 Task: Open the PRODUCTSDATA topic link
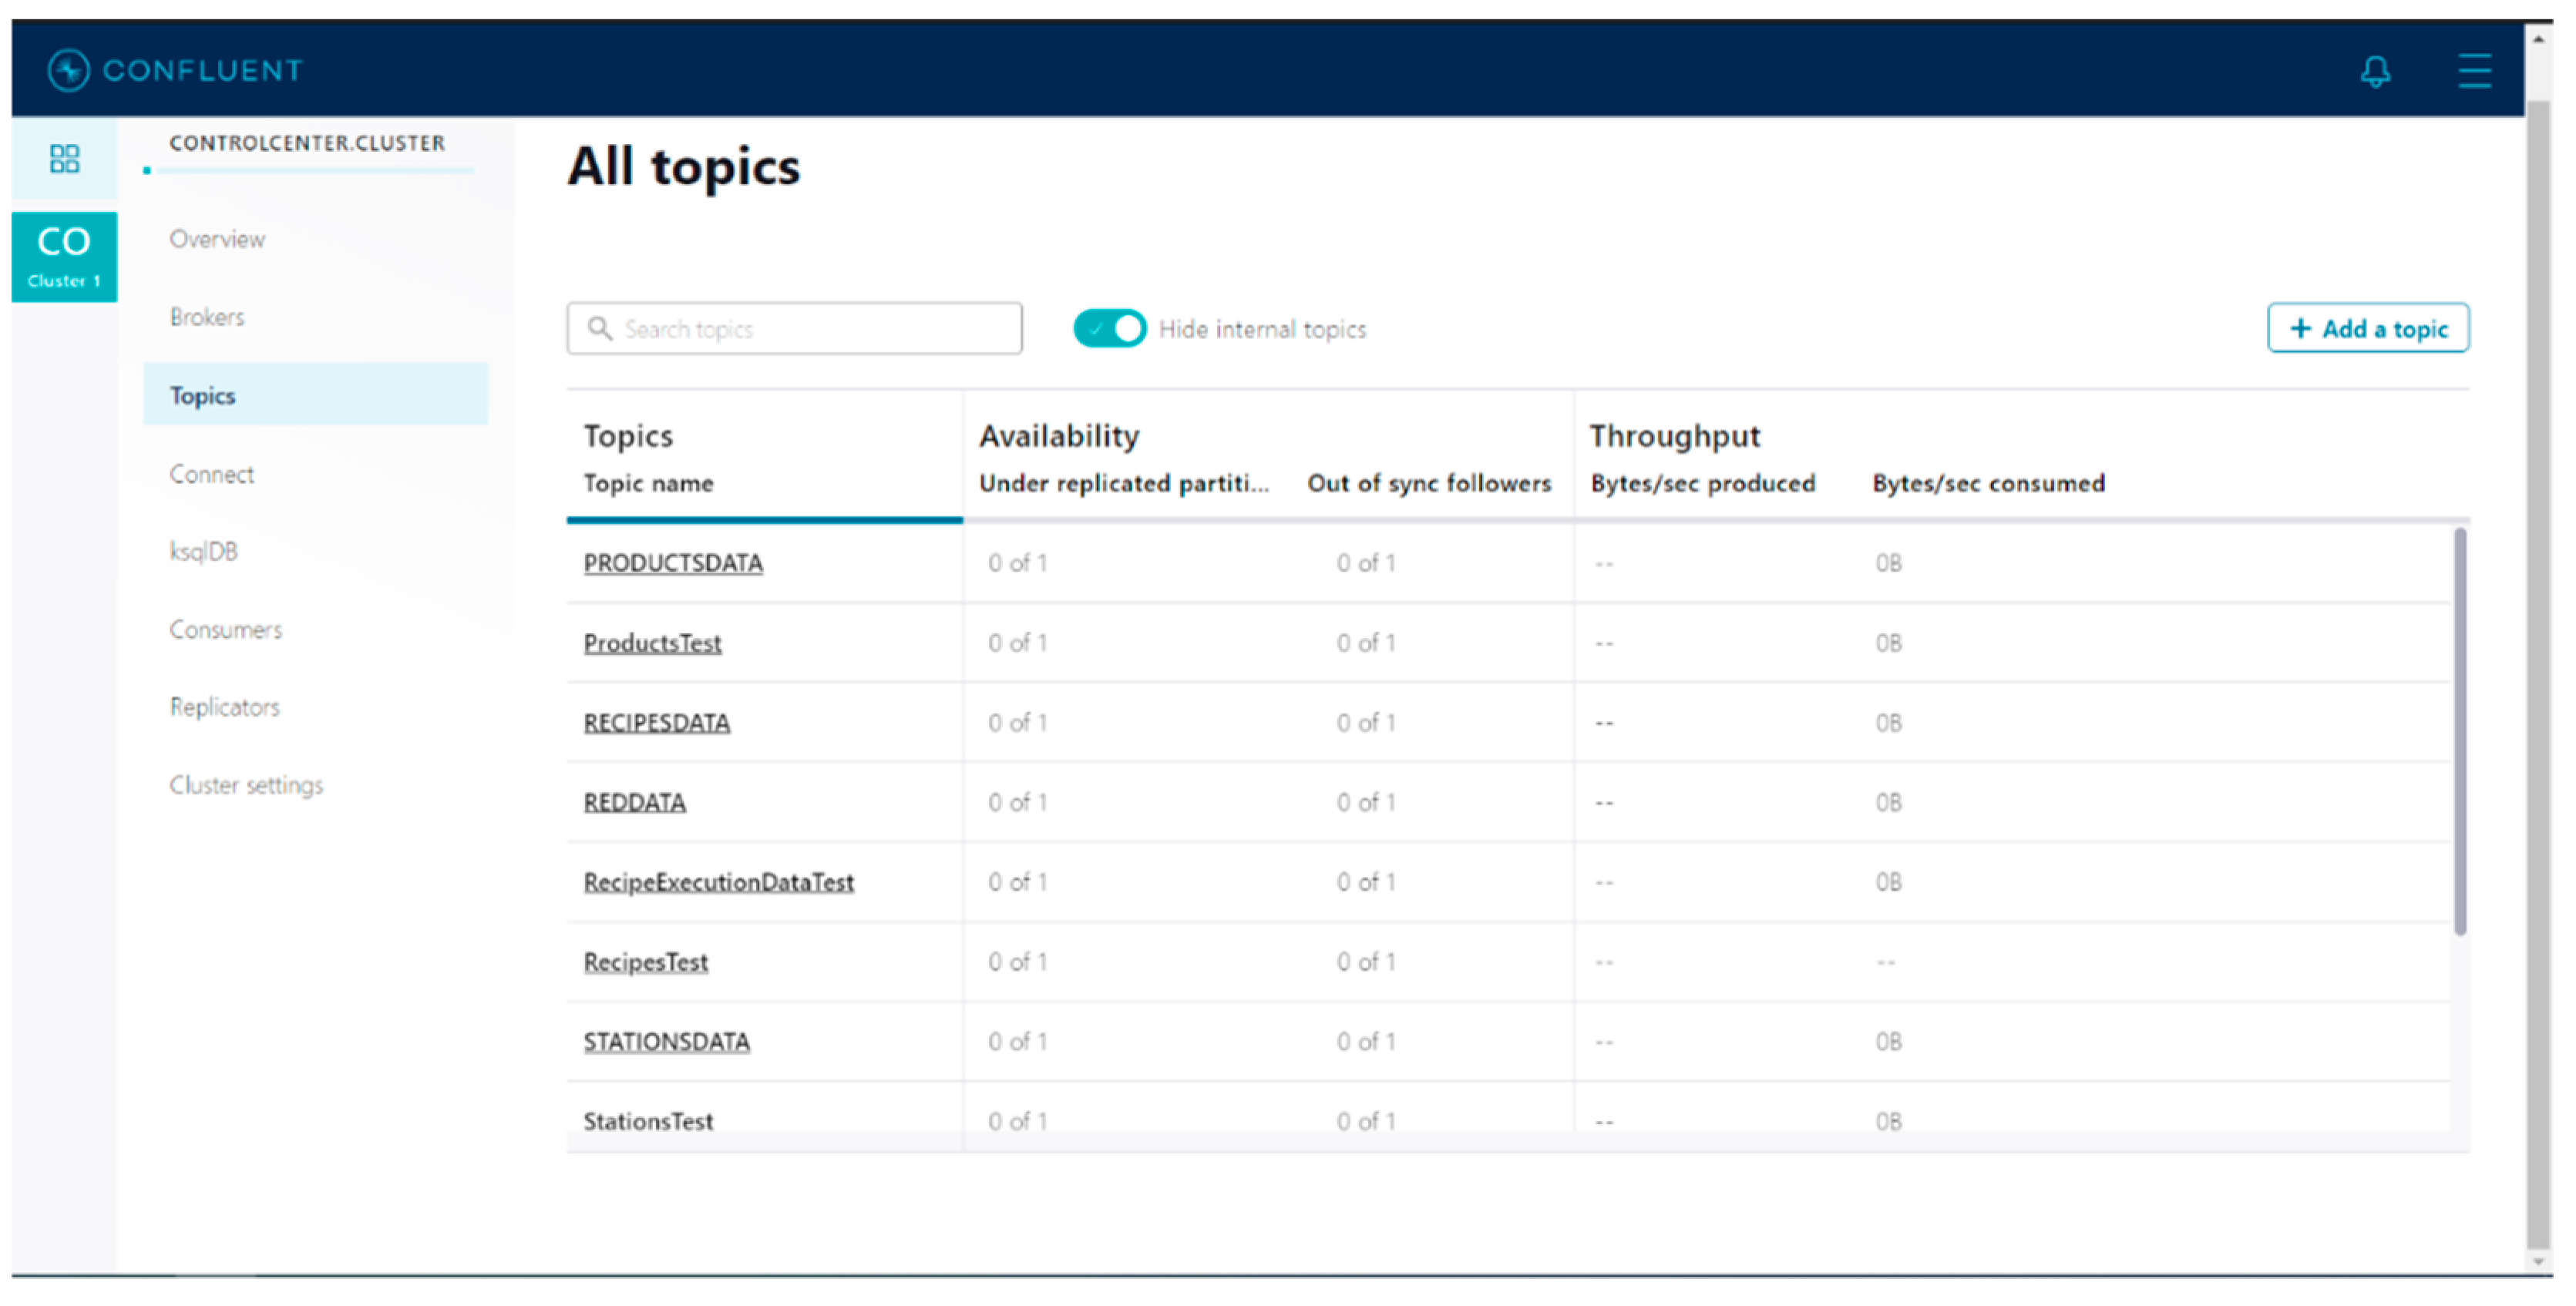pyautogui.click(x=672, y=564)
